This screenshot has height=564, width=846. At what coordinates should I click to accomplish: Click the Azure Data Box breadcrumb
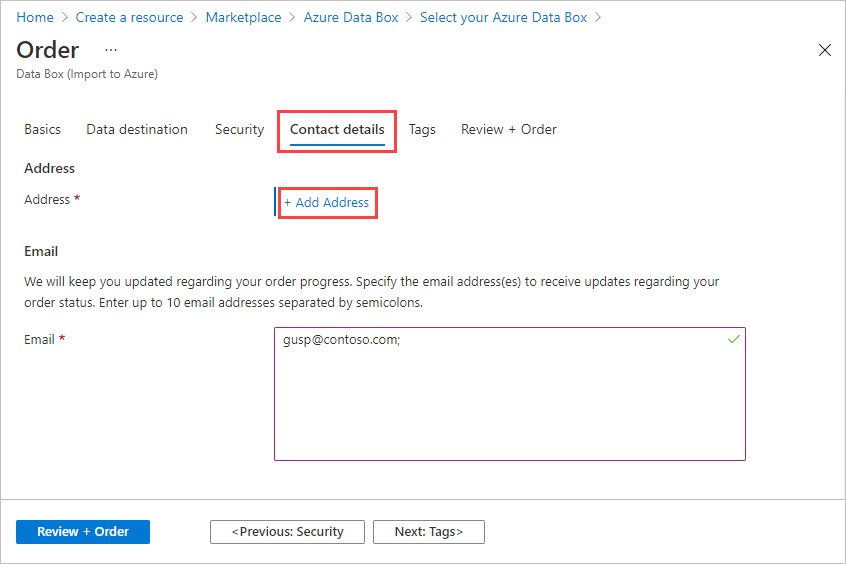pos(350,17)
